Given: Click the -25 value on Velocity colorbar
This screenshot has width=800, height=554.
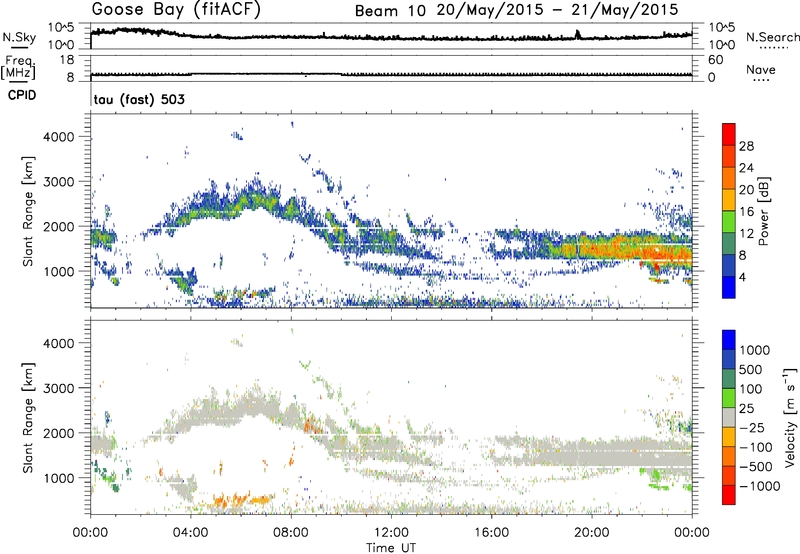Looking at the screenshot, I should [x=752, y=427].
